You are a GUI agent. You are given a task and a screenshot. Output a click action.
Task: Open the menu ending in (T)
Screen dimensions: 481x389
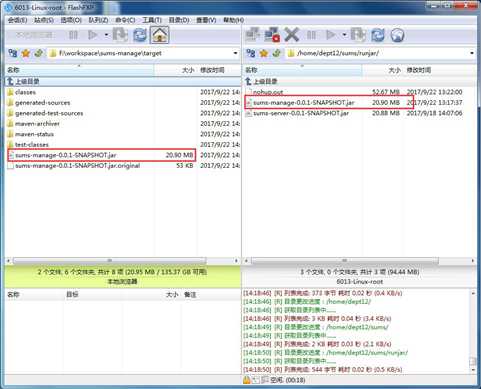(152, 20)
